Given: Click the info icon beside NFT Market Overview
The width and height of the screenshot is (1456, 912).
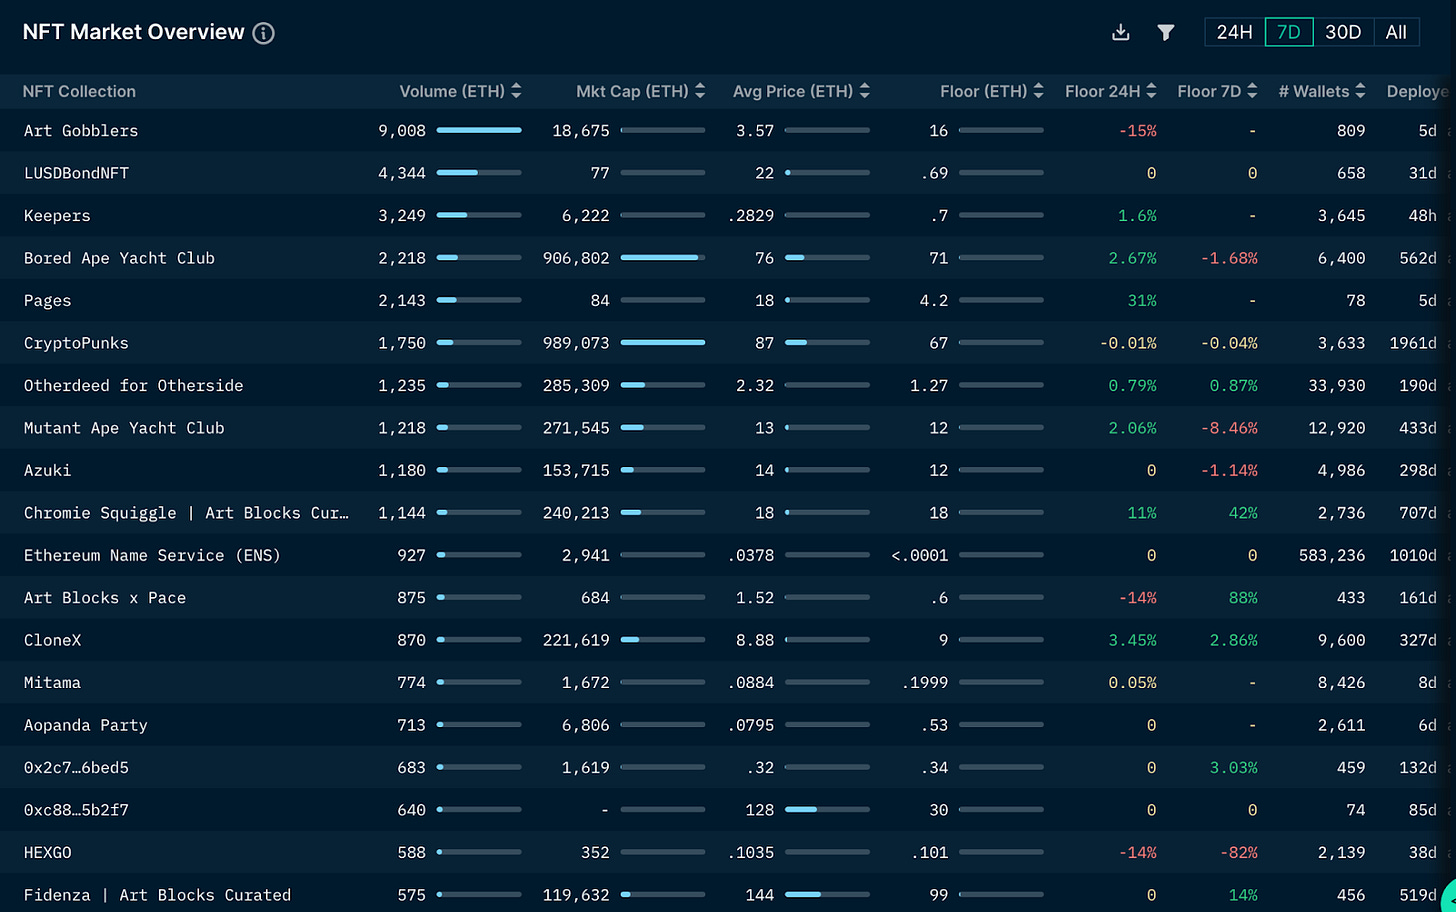Looking at the screenshot, I should coord(264,33).
